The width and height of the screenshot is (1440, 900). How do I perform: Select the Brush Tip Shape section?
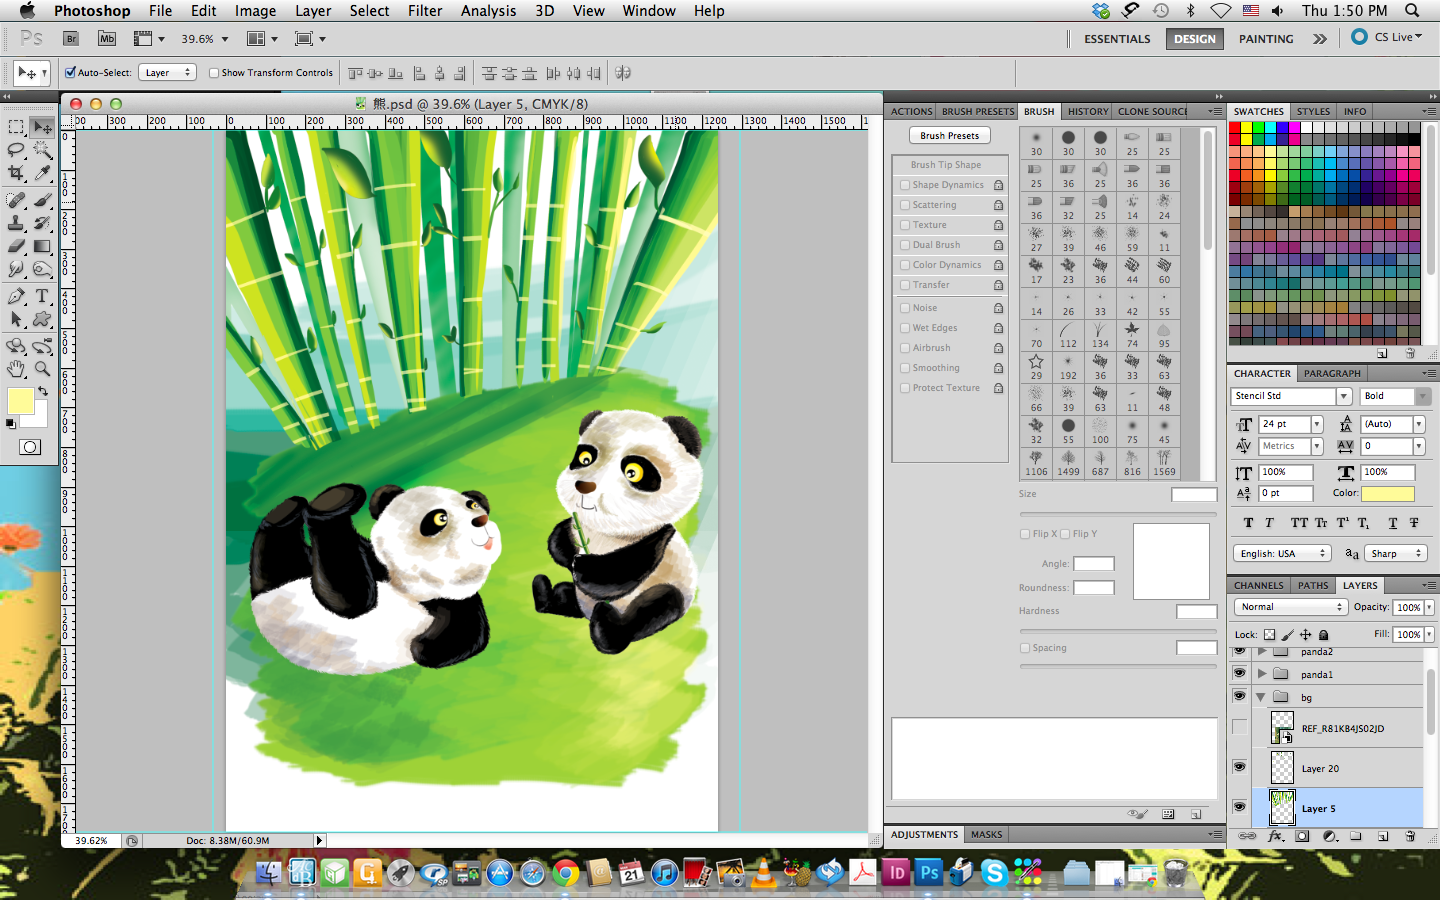(945, 165)
